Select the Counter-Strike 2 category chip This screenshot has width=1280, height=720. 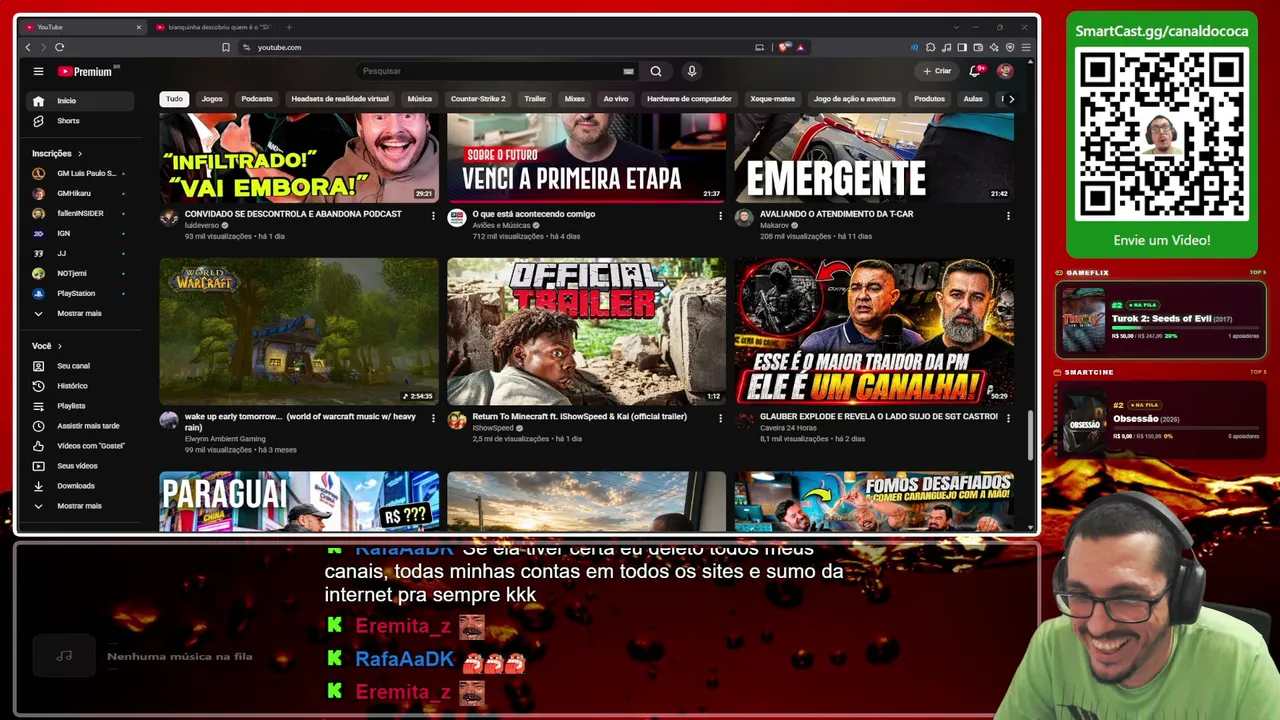(478, 99)
